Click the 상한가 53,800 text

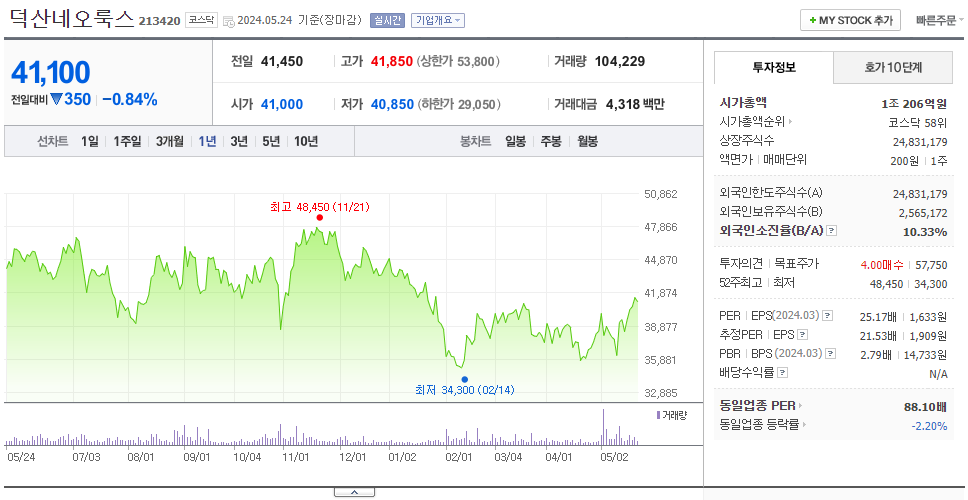(457, 62)
